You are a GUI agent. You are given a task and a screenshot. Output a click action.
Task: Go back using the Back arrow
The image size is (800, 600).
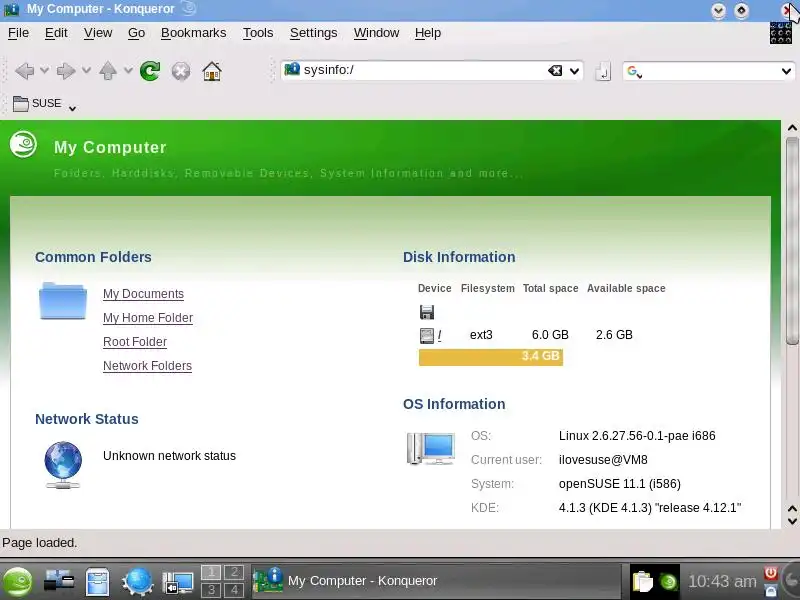(24, 71)
